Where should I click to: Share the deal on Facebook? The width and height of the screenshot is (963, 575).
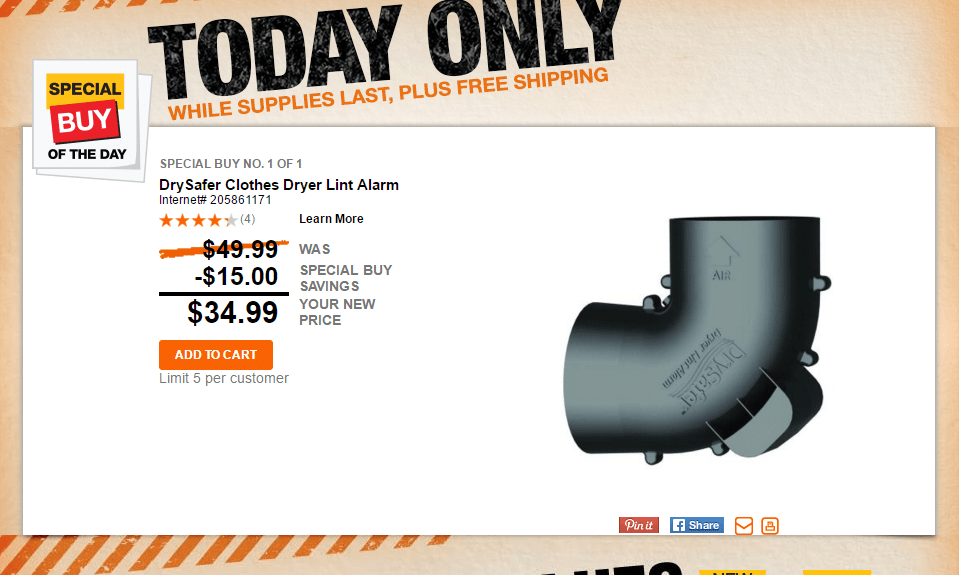[x=696, y=525]
